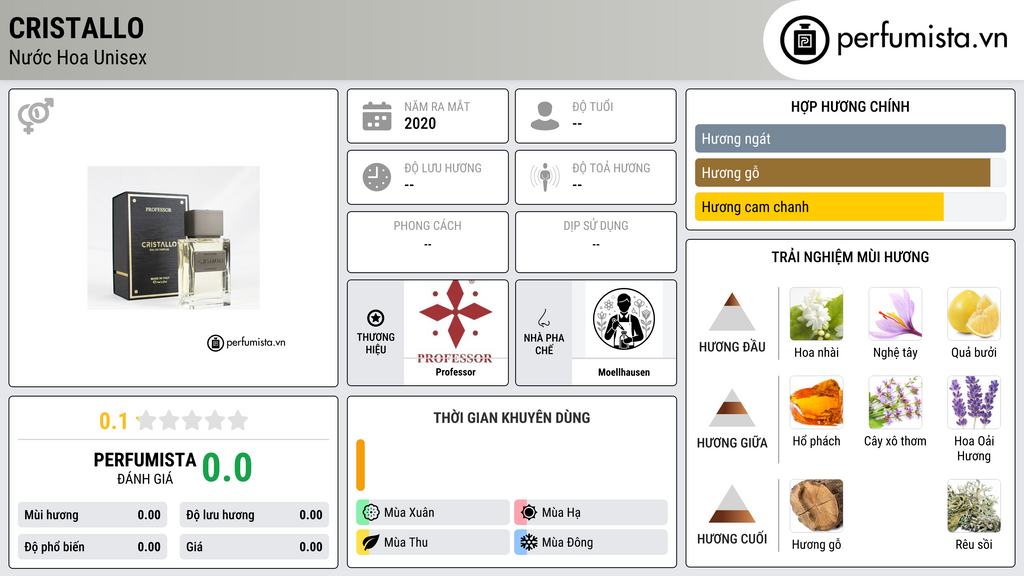Click the unisex gender symbol icon
1024x576 pixels.
pyautogui.click(x=36, y=116)
